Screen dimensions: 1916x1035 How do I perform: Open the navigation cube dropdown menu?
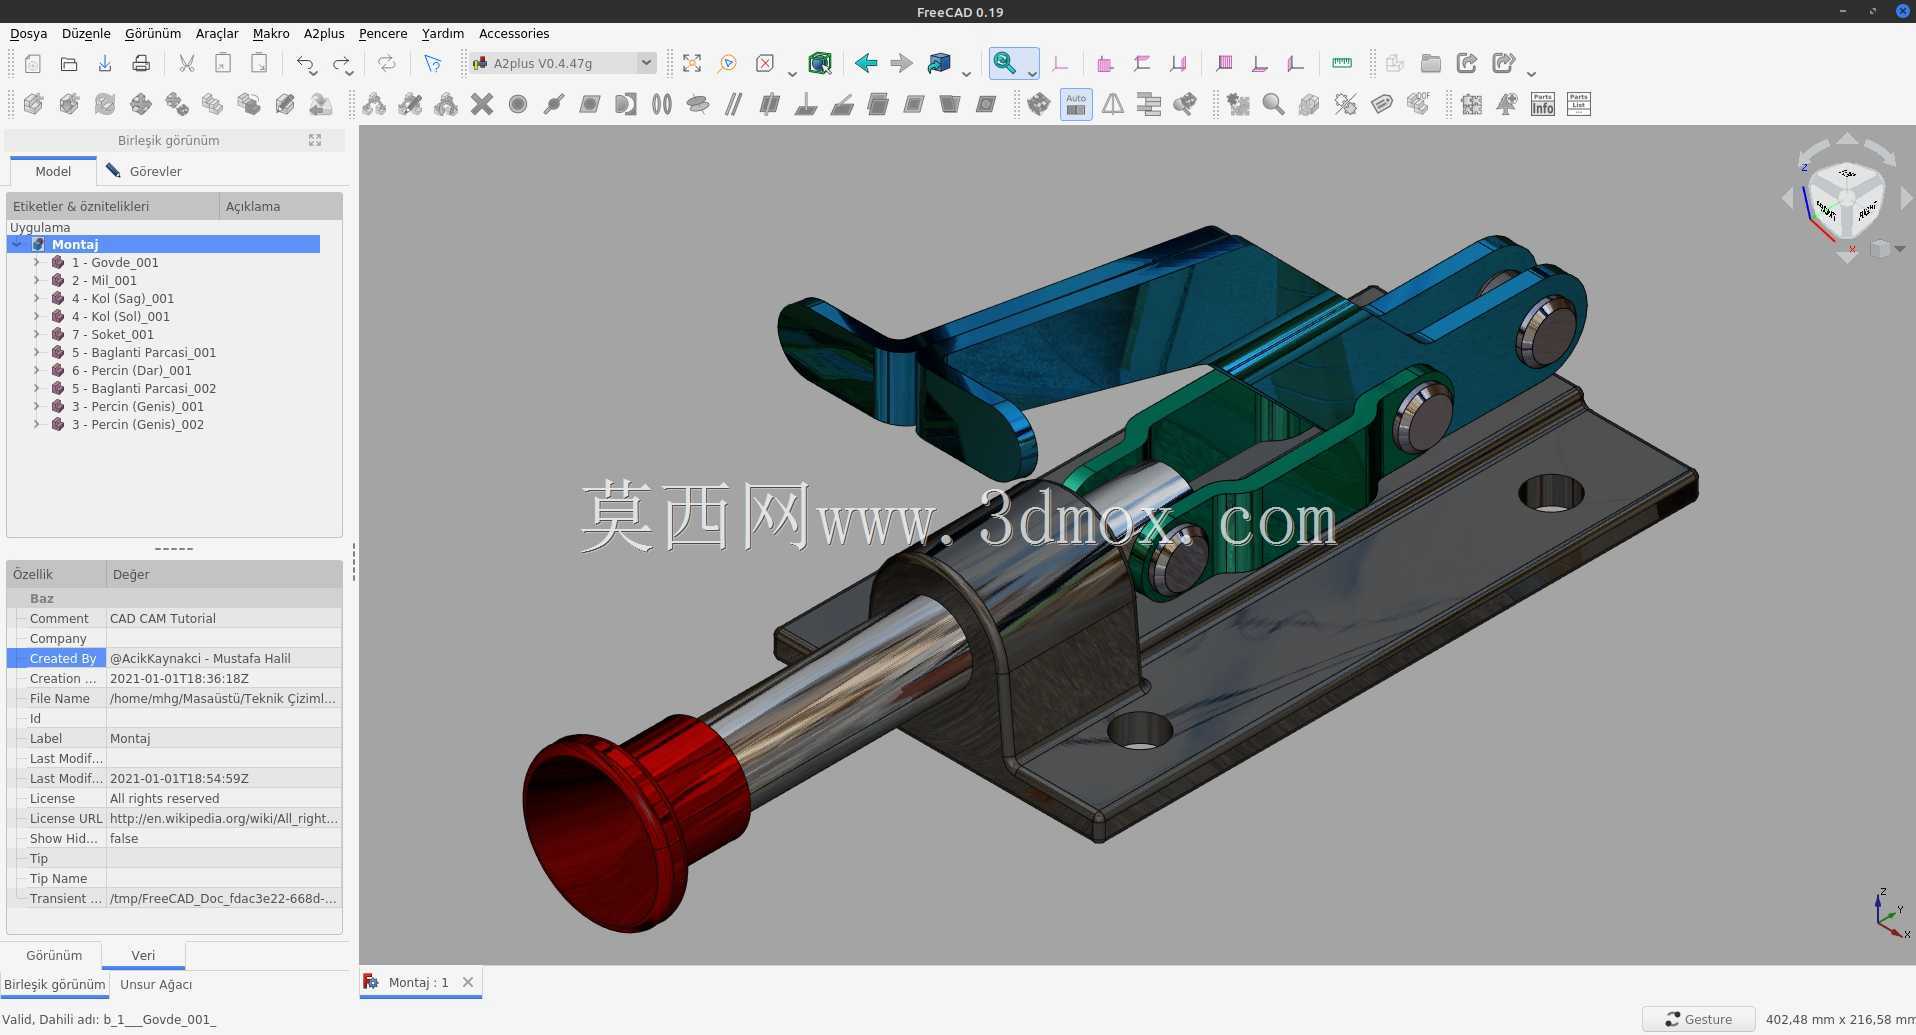click(x=1887, y=249)
